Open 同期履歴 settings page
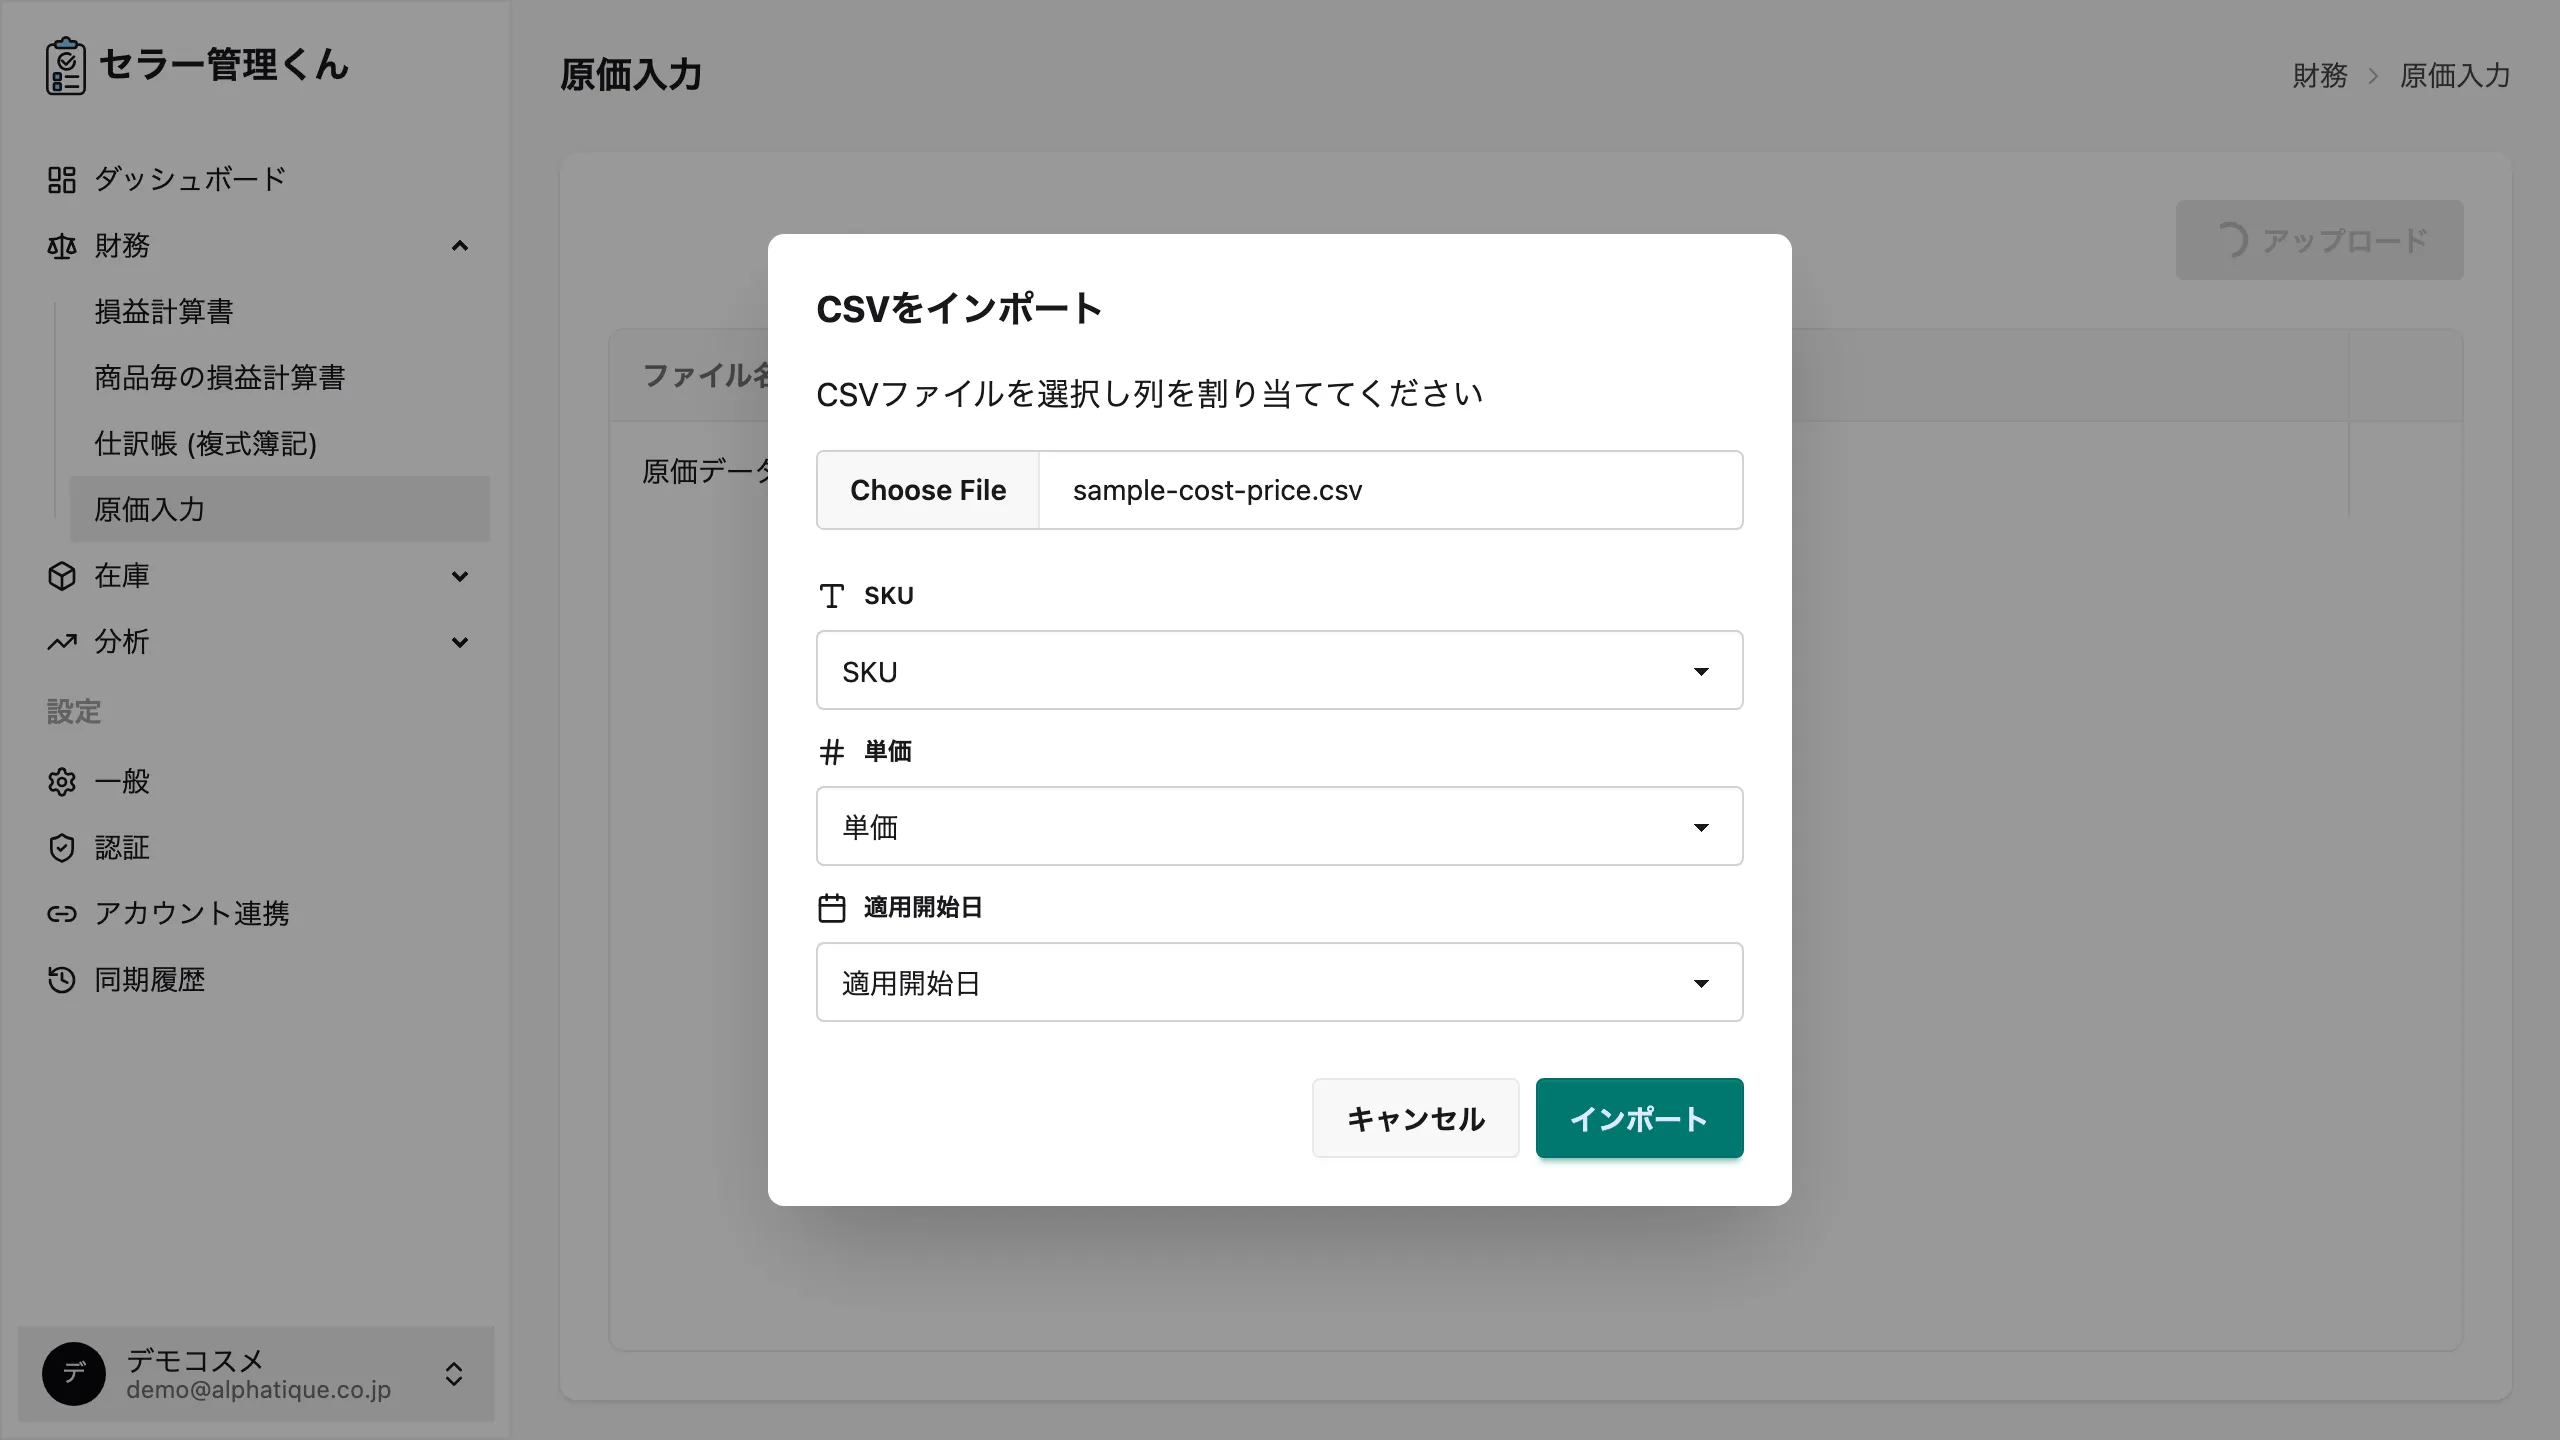This screenshot has width=2560, height=1440. click(256, 980)
